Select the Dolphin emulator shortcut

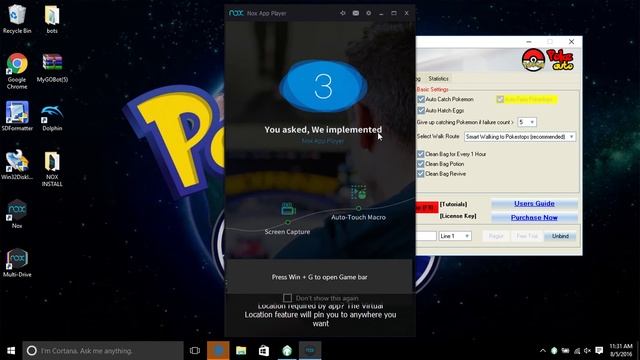[x=52, y=117]
